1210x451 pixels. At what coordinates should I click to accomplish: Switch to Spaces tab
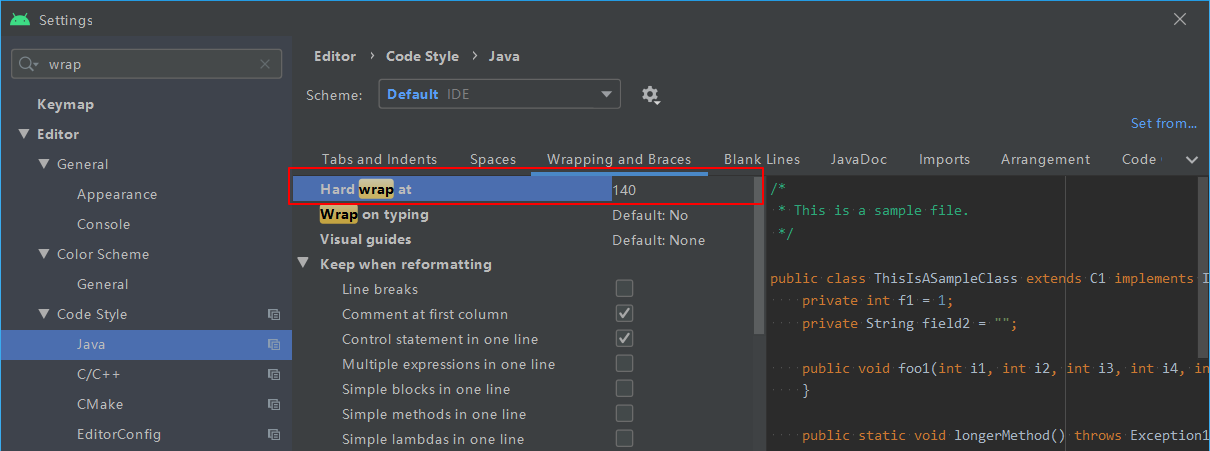click(493, 159)
